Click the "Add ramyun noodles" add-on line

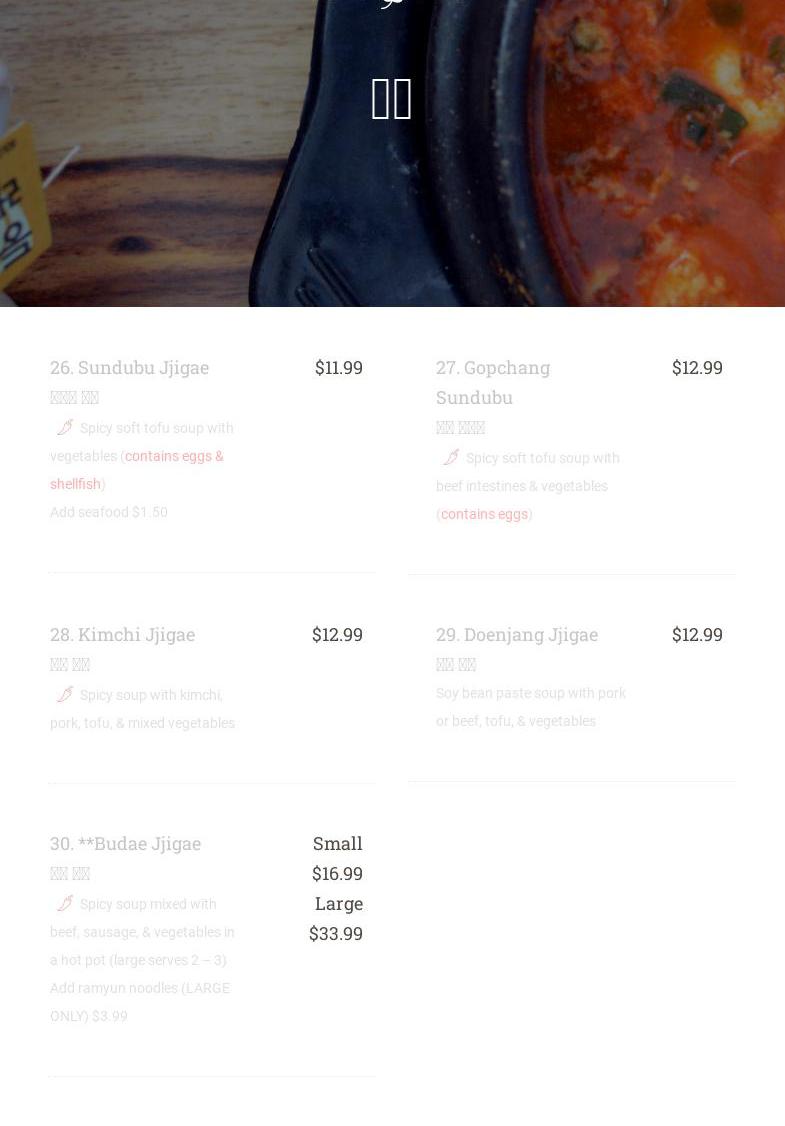pyautogui.click(x=140, y=1002)
